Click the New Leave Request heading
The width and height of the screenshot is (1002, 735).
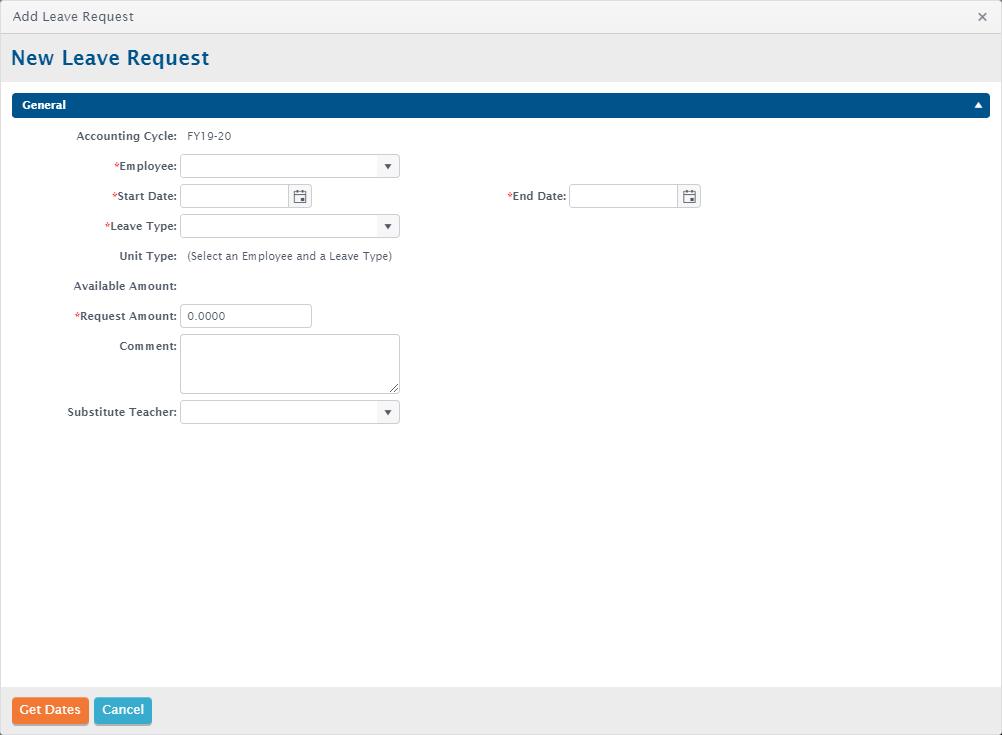[x=110, y=58]
